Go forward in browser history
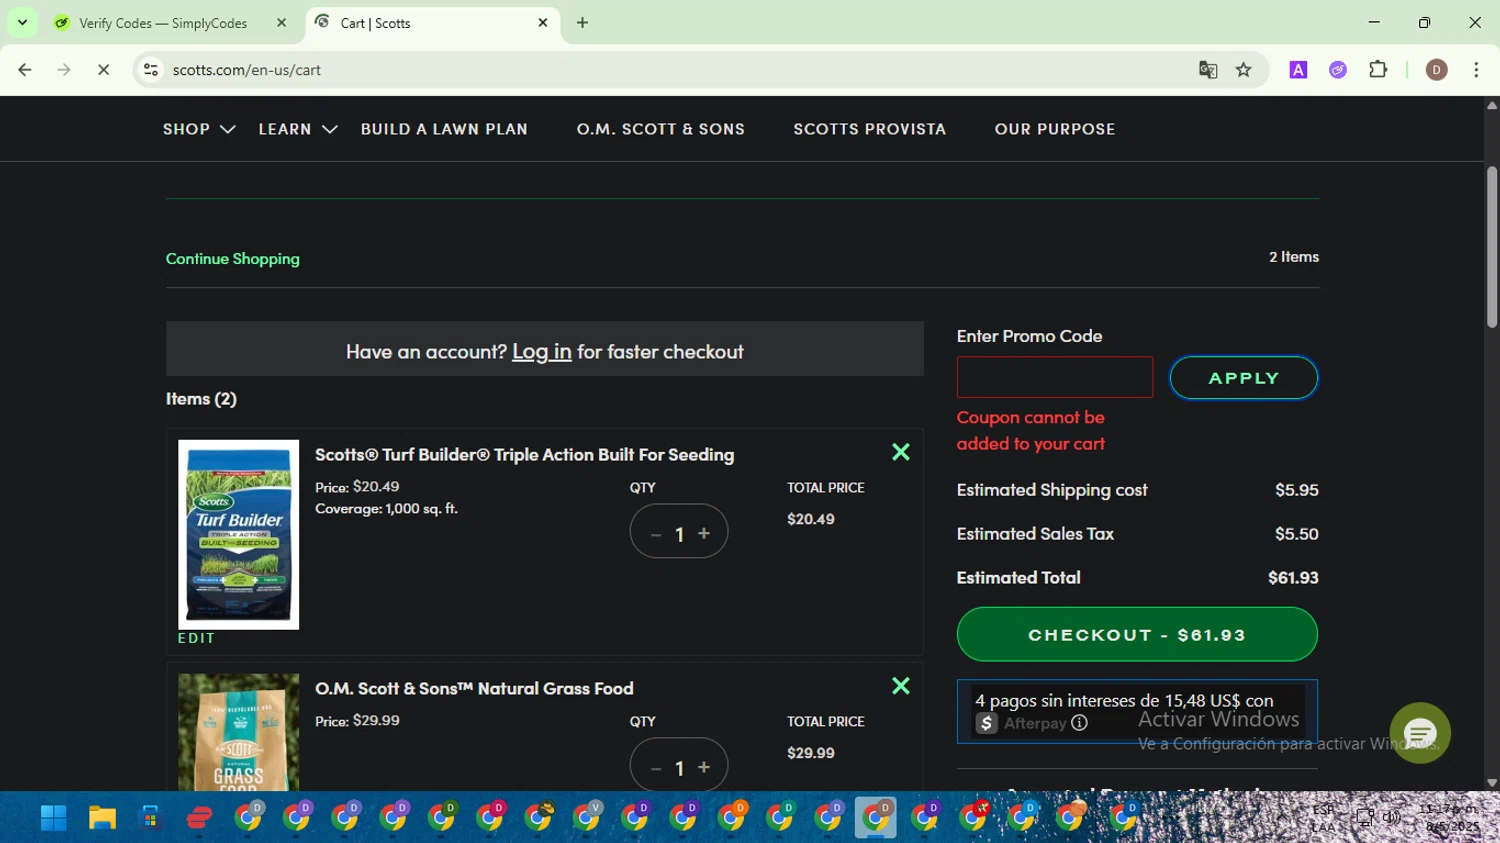The width and height of the screenshot is (1500, 843). coord(64,70)
